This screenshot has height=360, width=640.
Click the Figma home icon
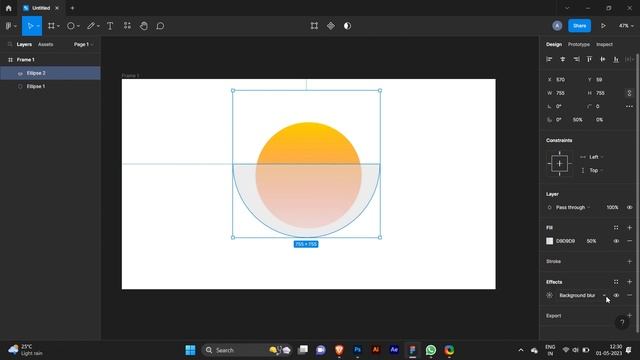coord(9,8)
